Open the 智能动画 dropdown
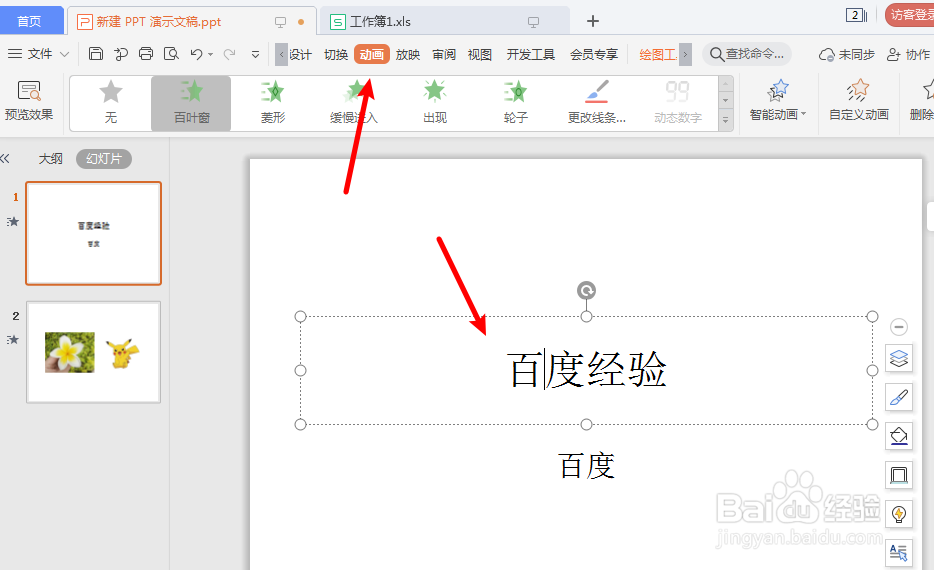The width and height of the screenshot is (934, 570). coord(778,101)
